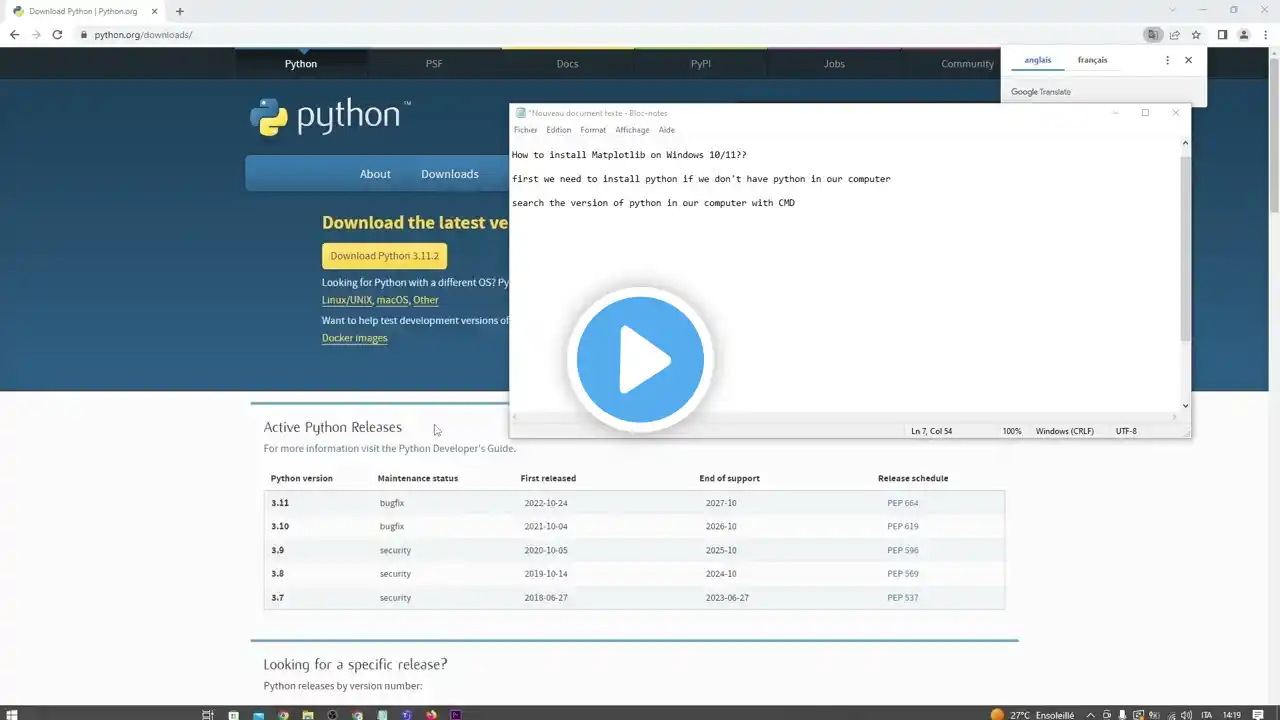Image resolution: width=1280 pixels, height=720 pixels.
Task: Click Notepad's vertical scrollbar up arrow
Action: click(x=1186, y=145)
